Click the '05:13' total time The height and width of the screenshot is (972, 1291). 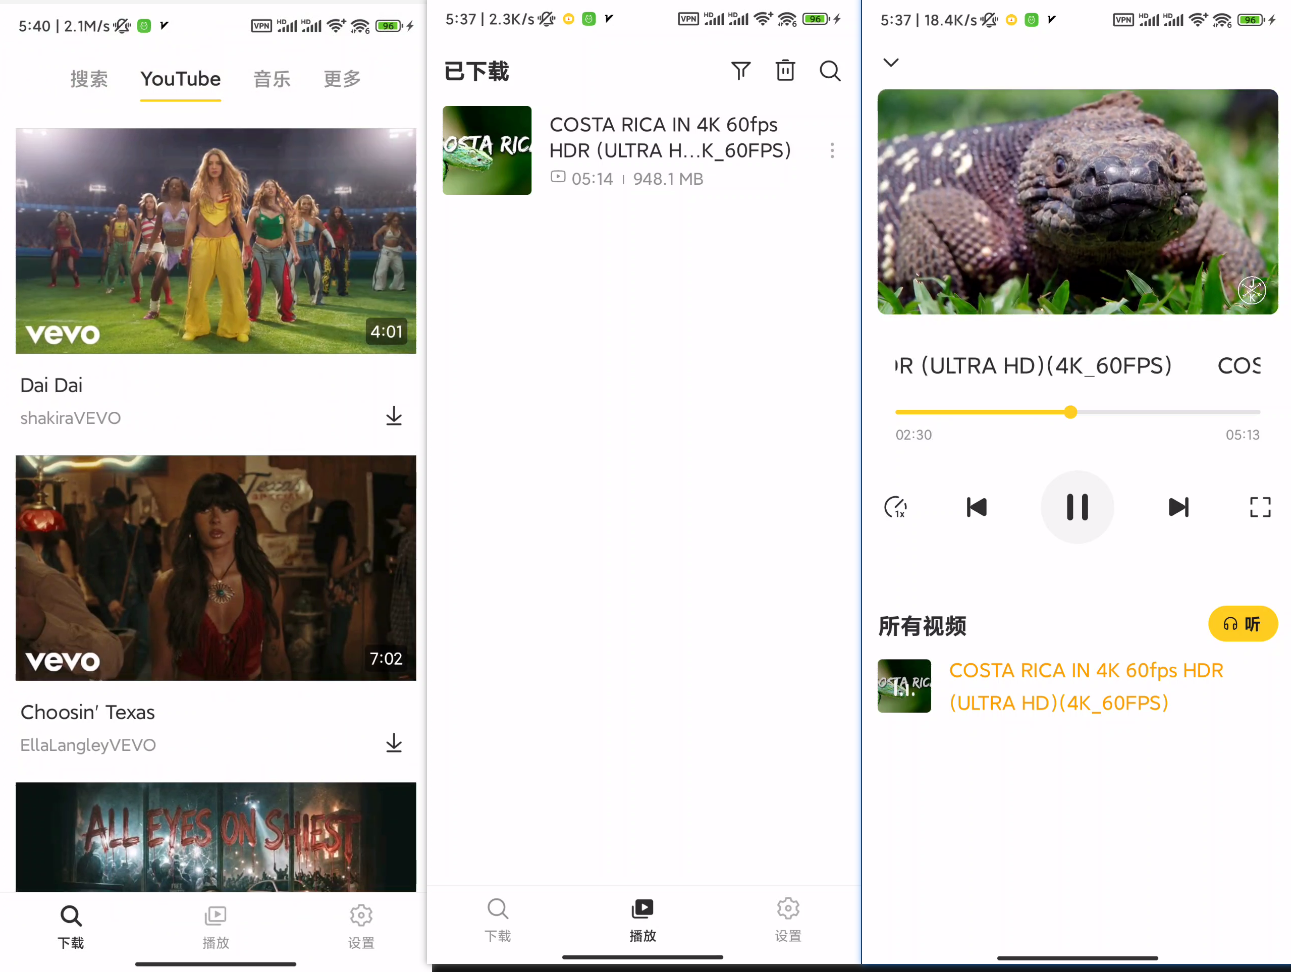[x=1243, y=435]
